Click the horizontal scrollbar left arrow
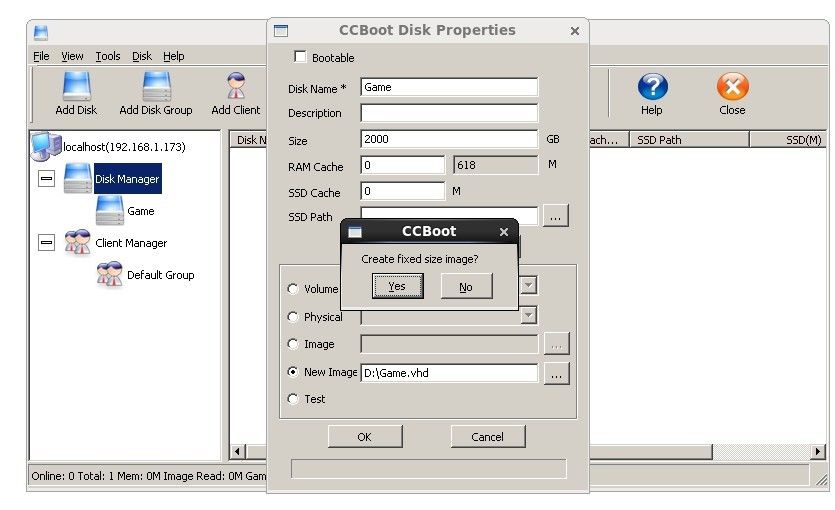The width and height of the screenshot is (835, 510). pyautogui.click(x=237, y=452)
